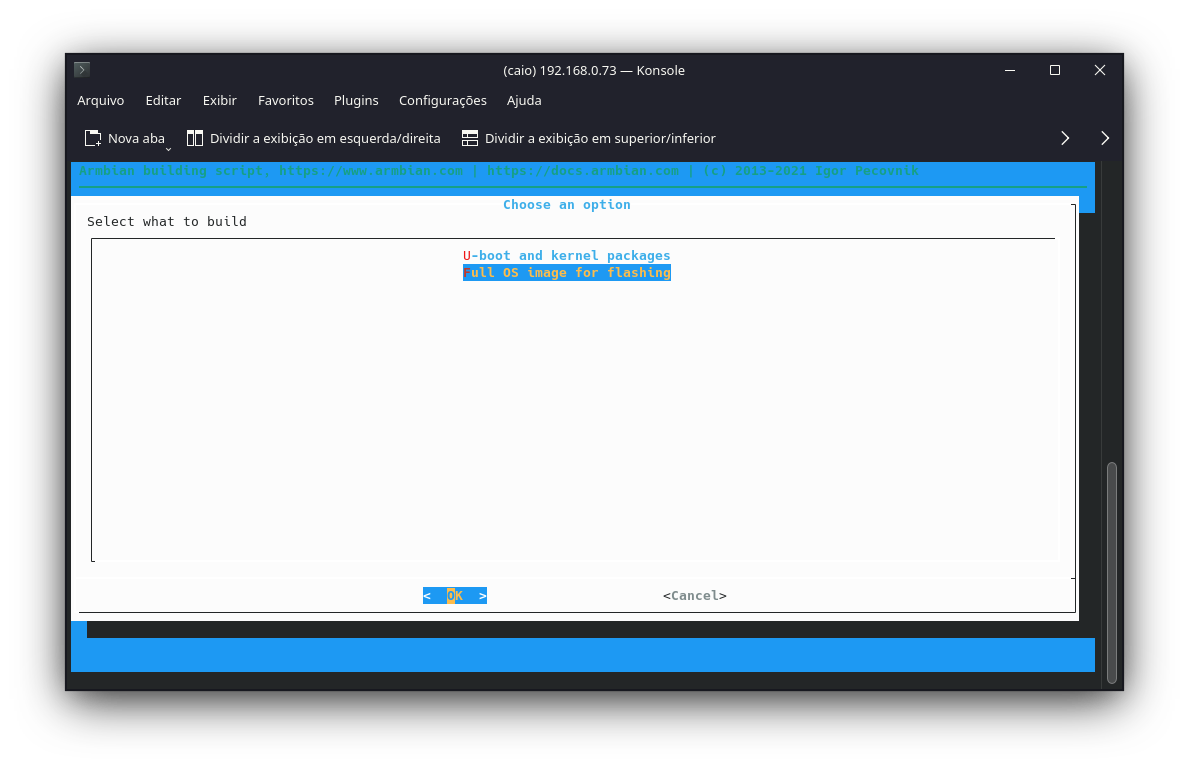Open the Editar menu
1189x768 pixels.
163,101
